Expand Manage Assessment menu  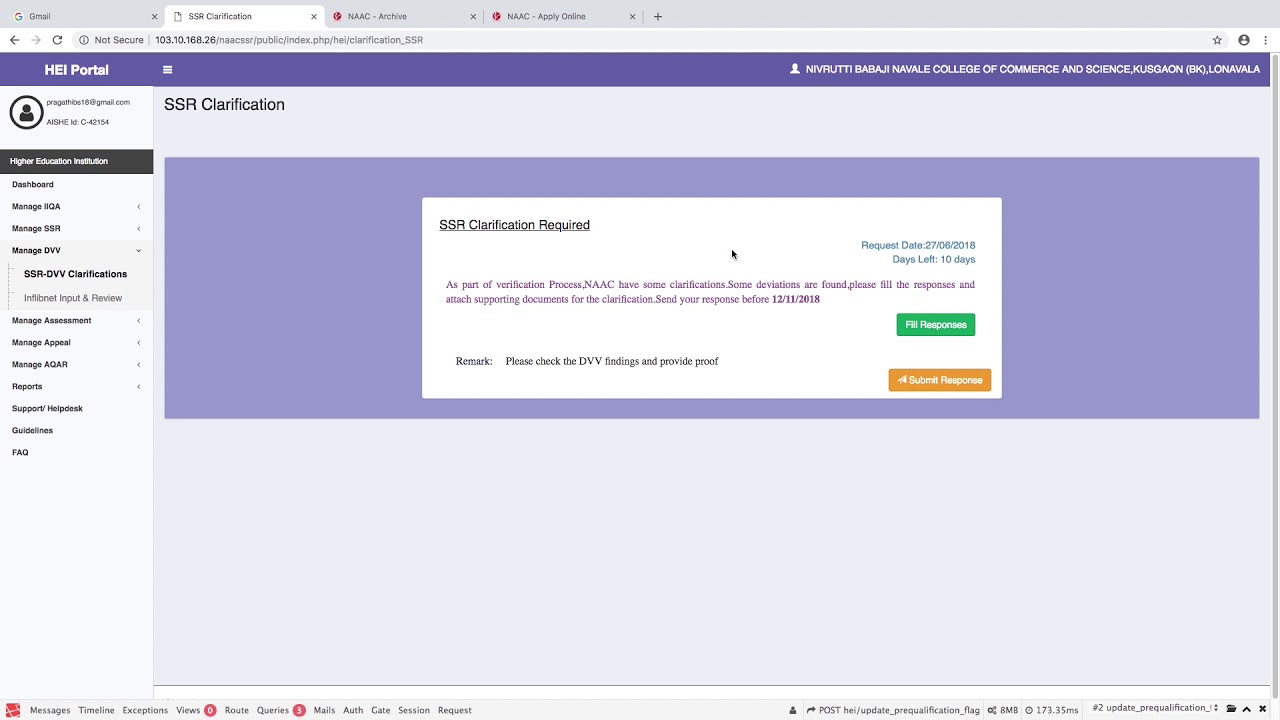click(76, 320)
